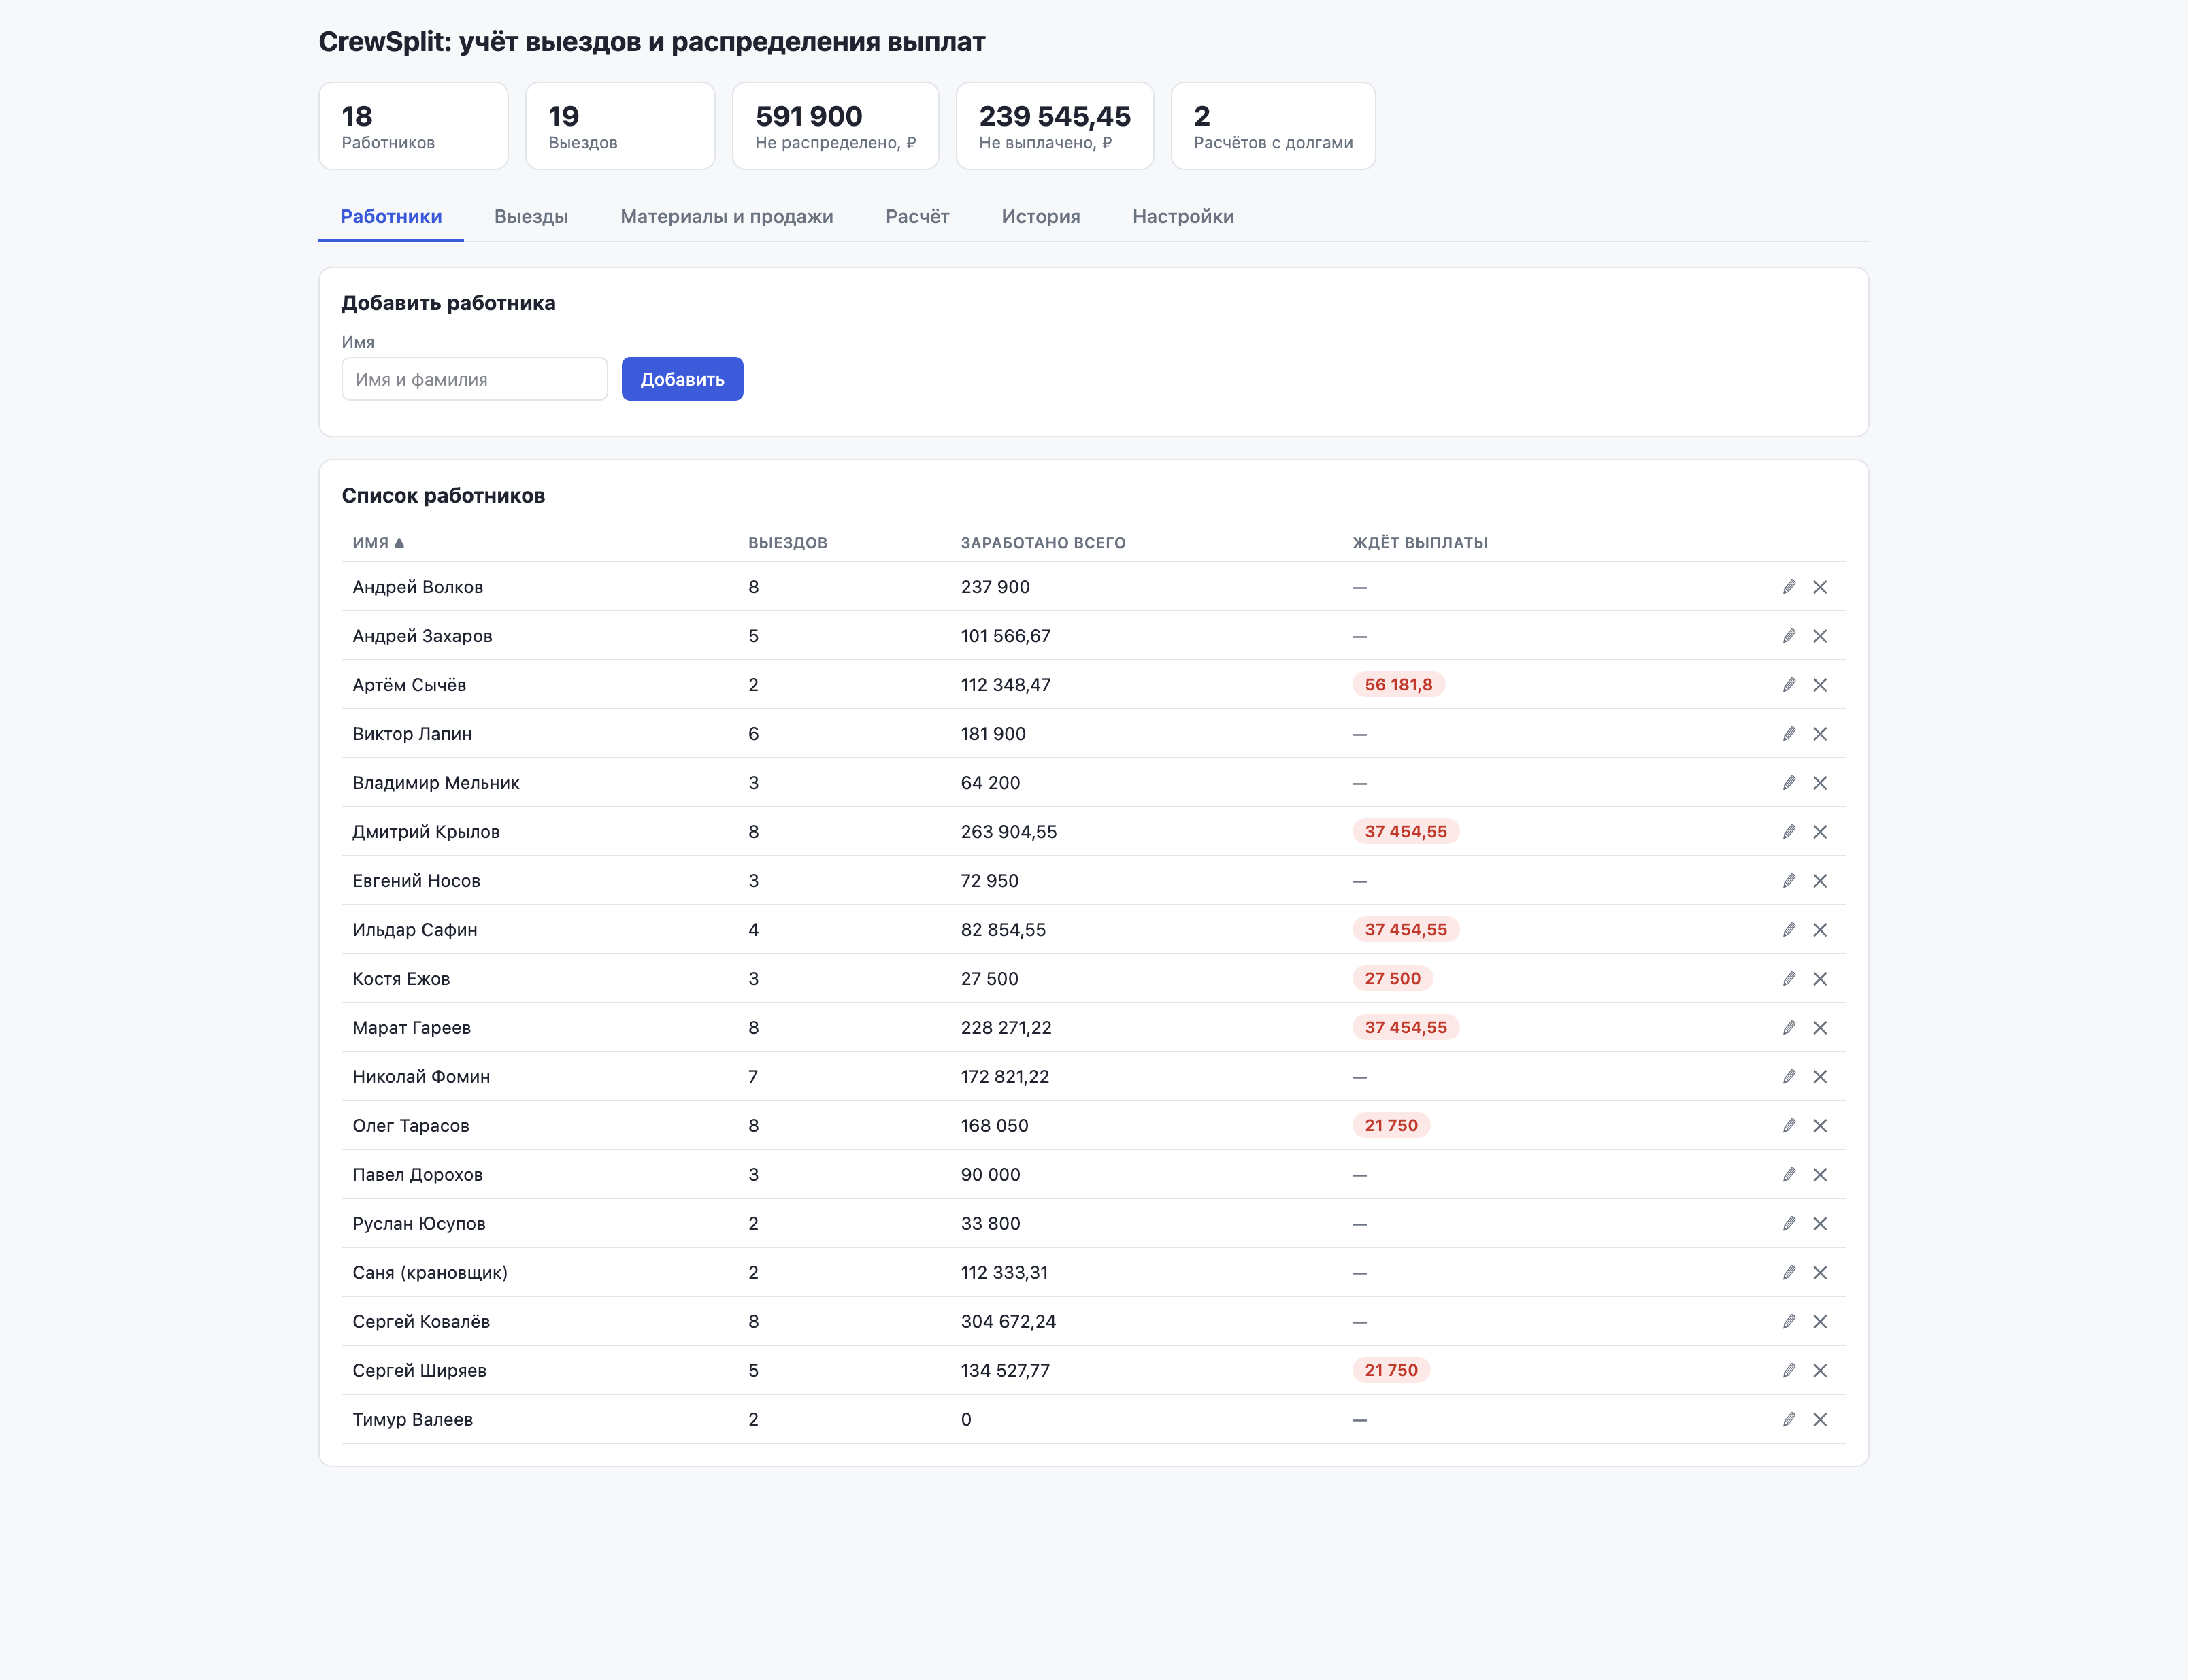2188x1680 pixels.
Task: Edit Сергей Ковалёв
Action: click(x=1789, y=1322)
